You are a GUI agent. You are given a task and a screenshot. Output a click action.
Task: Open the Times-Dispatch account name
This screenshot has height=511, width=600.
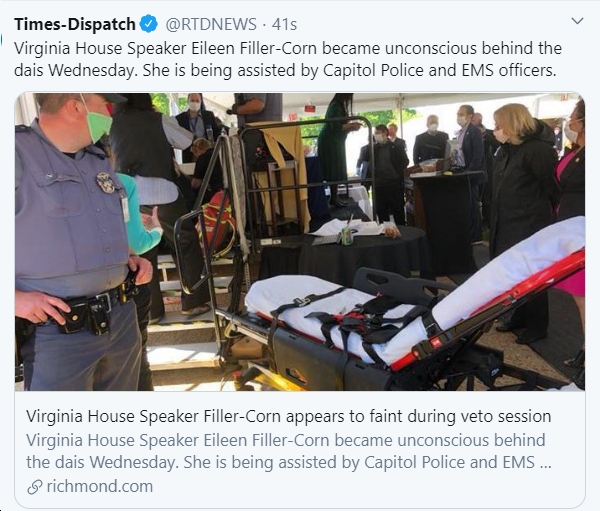(75, 24)
